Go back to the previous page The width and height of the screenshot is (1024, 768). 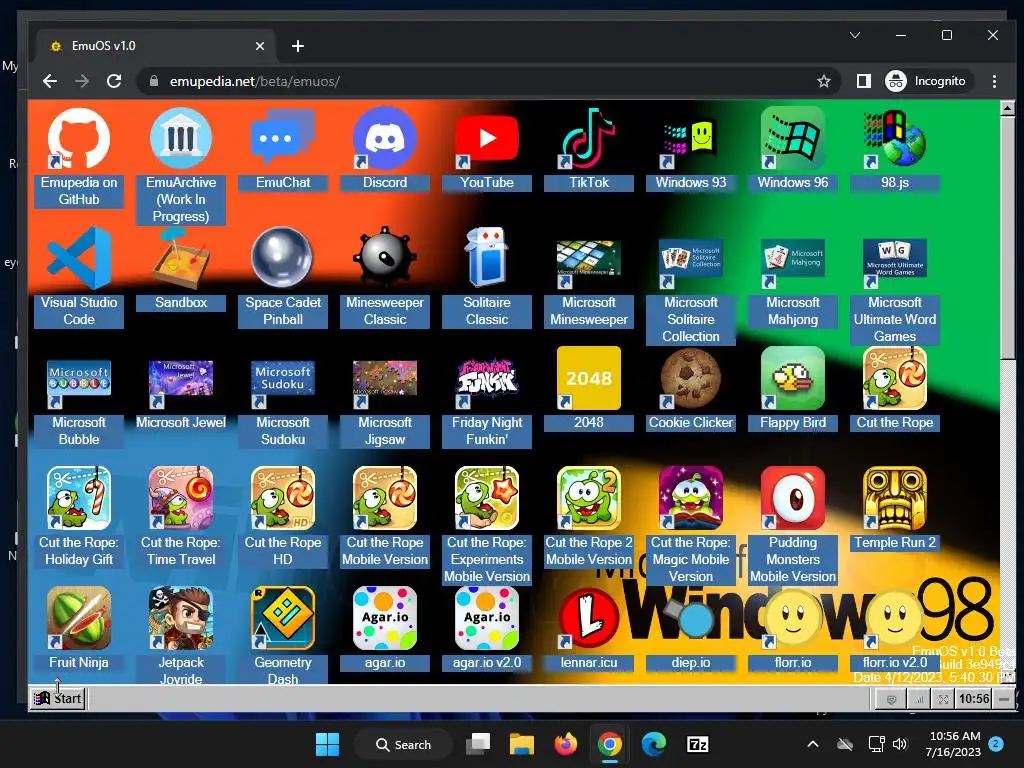point(50,81)
